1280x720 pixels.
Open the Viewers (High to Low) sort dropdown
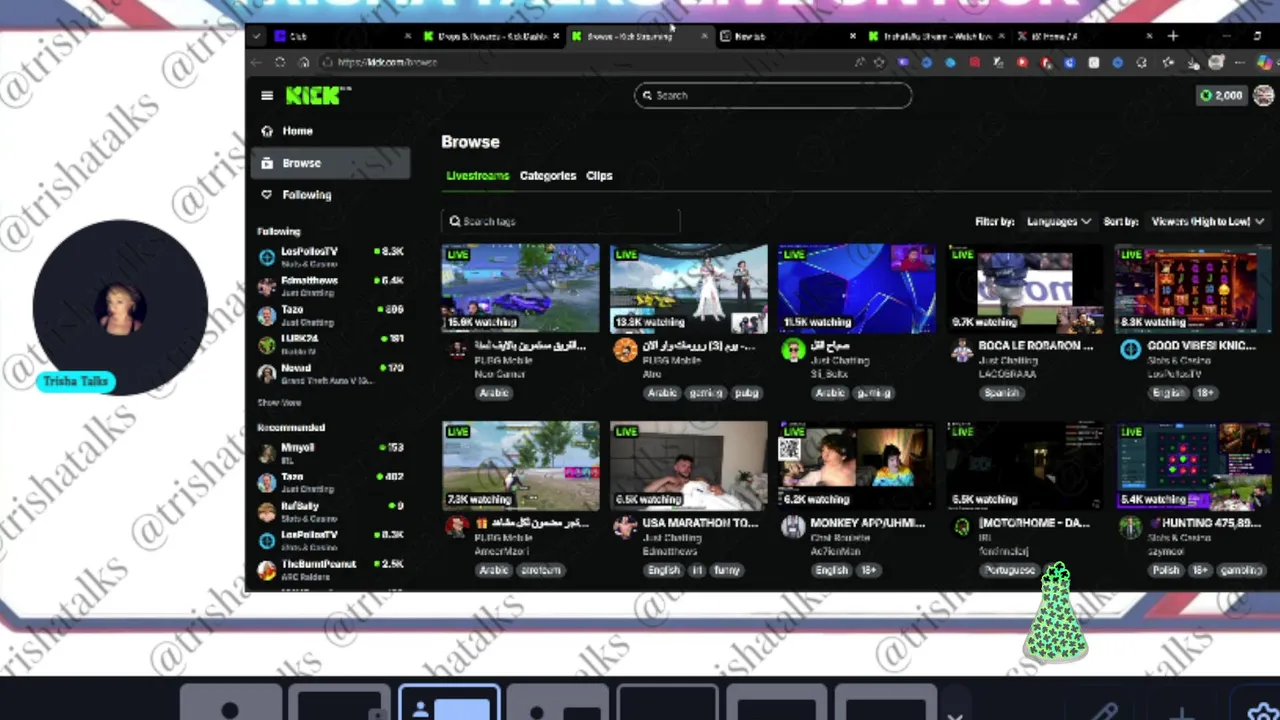(1207, 221)
